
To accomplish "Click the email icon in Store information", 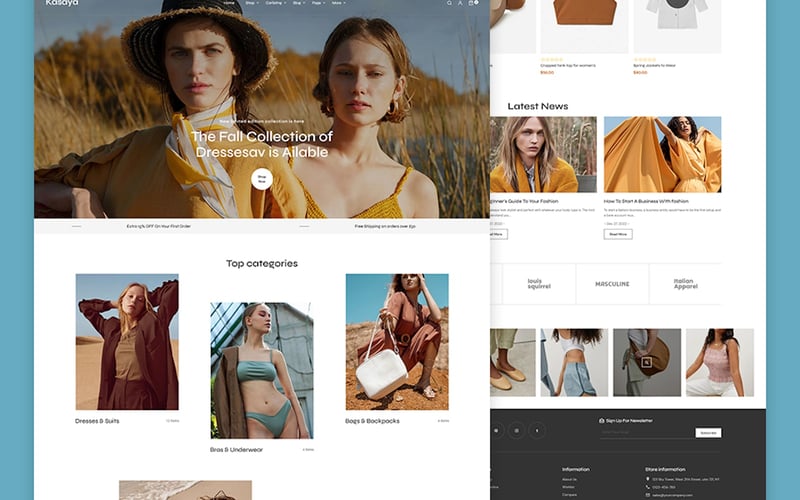I will 648,495.
